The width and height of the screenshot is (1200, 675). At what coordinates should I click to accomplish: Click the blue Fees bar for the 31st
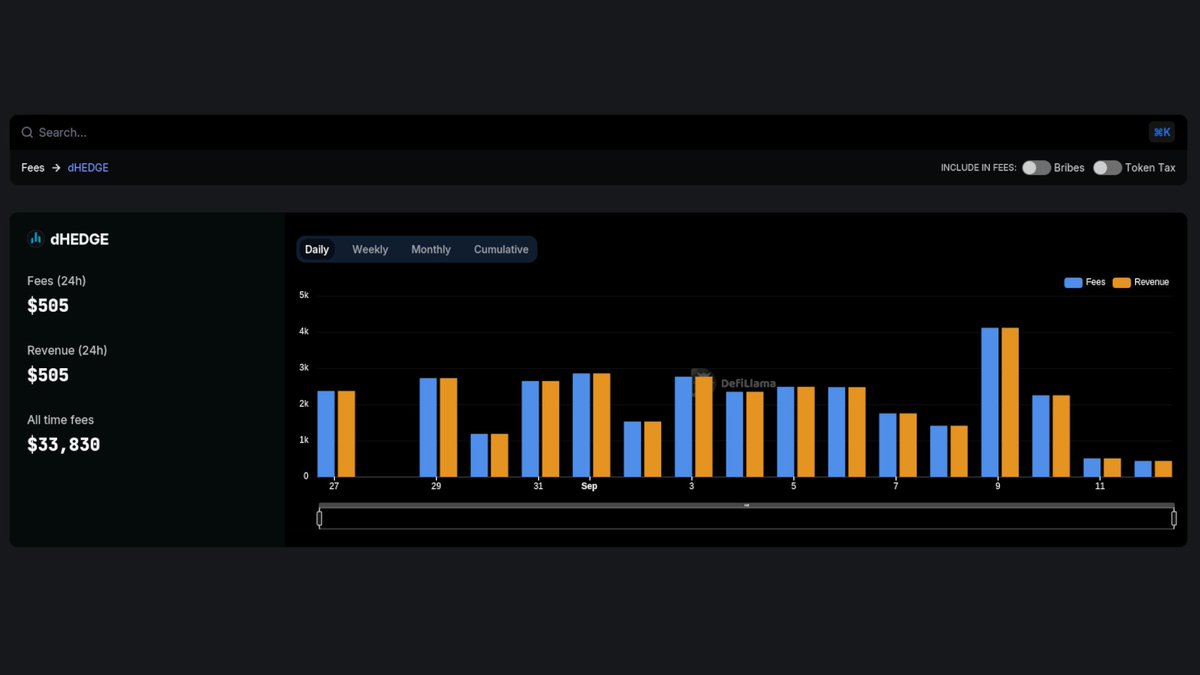tap(530, 429)
